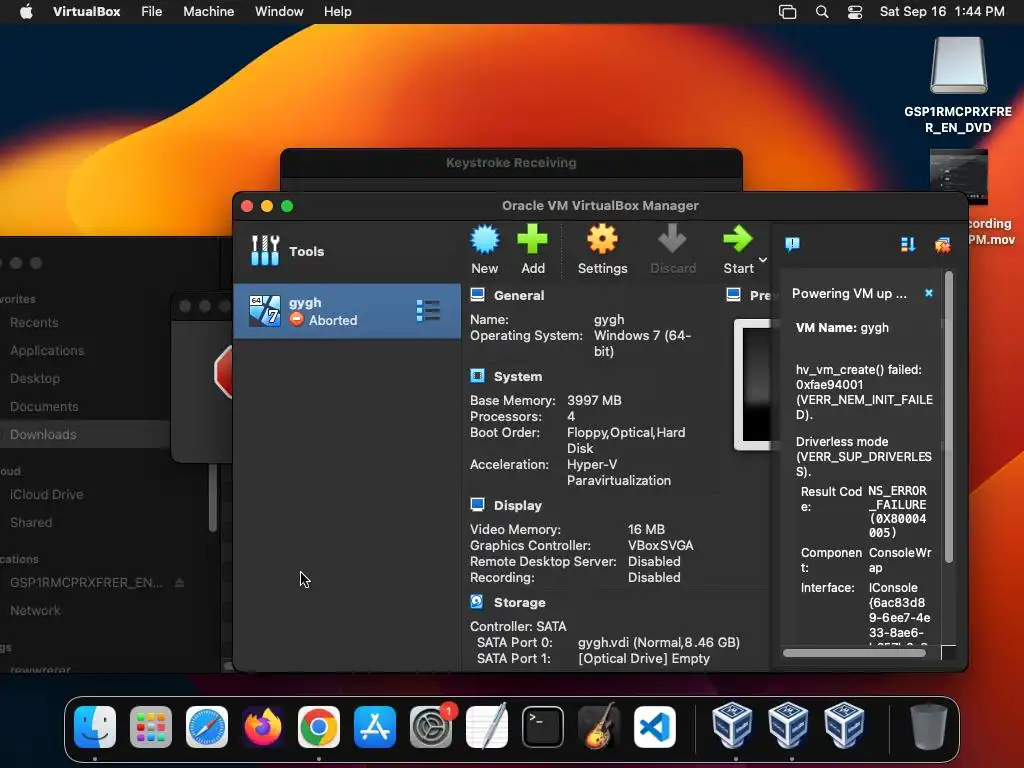Open the Apple menu
The image size is (1024, 768).
click(26, 12)
